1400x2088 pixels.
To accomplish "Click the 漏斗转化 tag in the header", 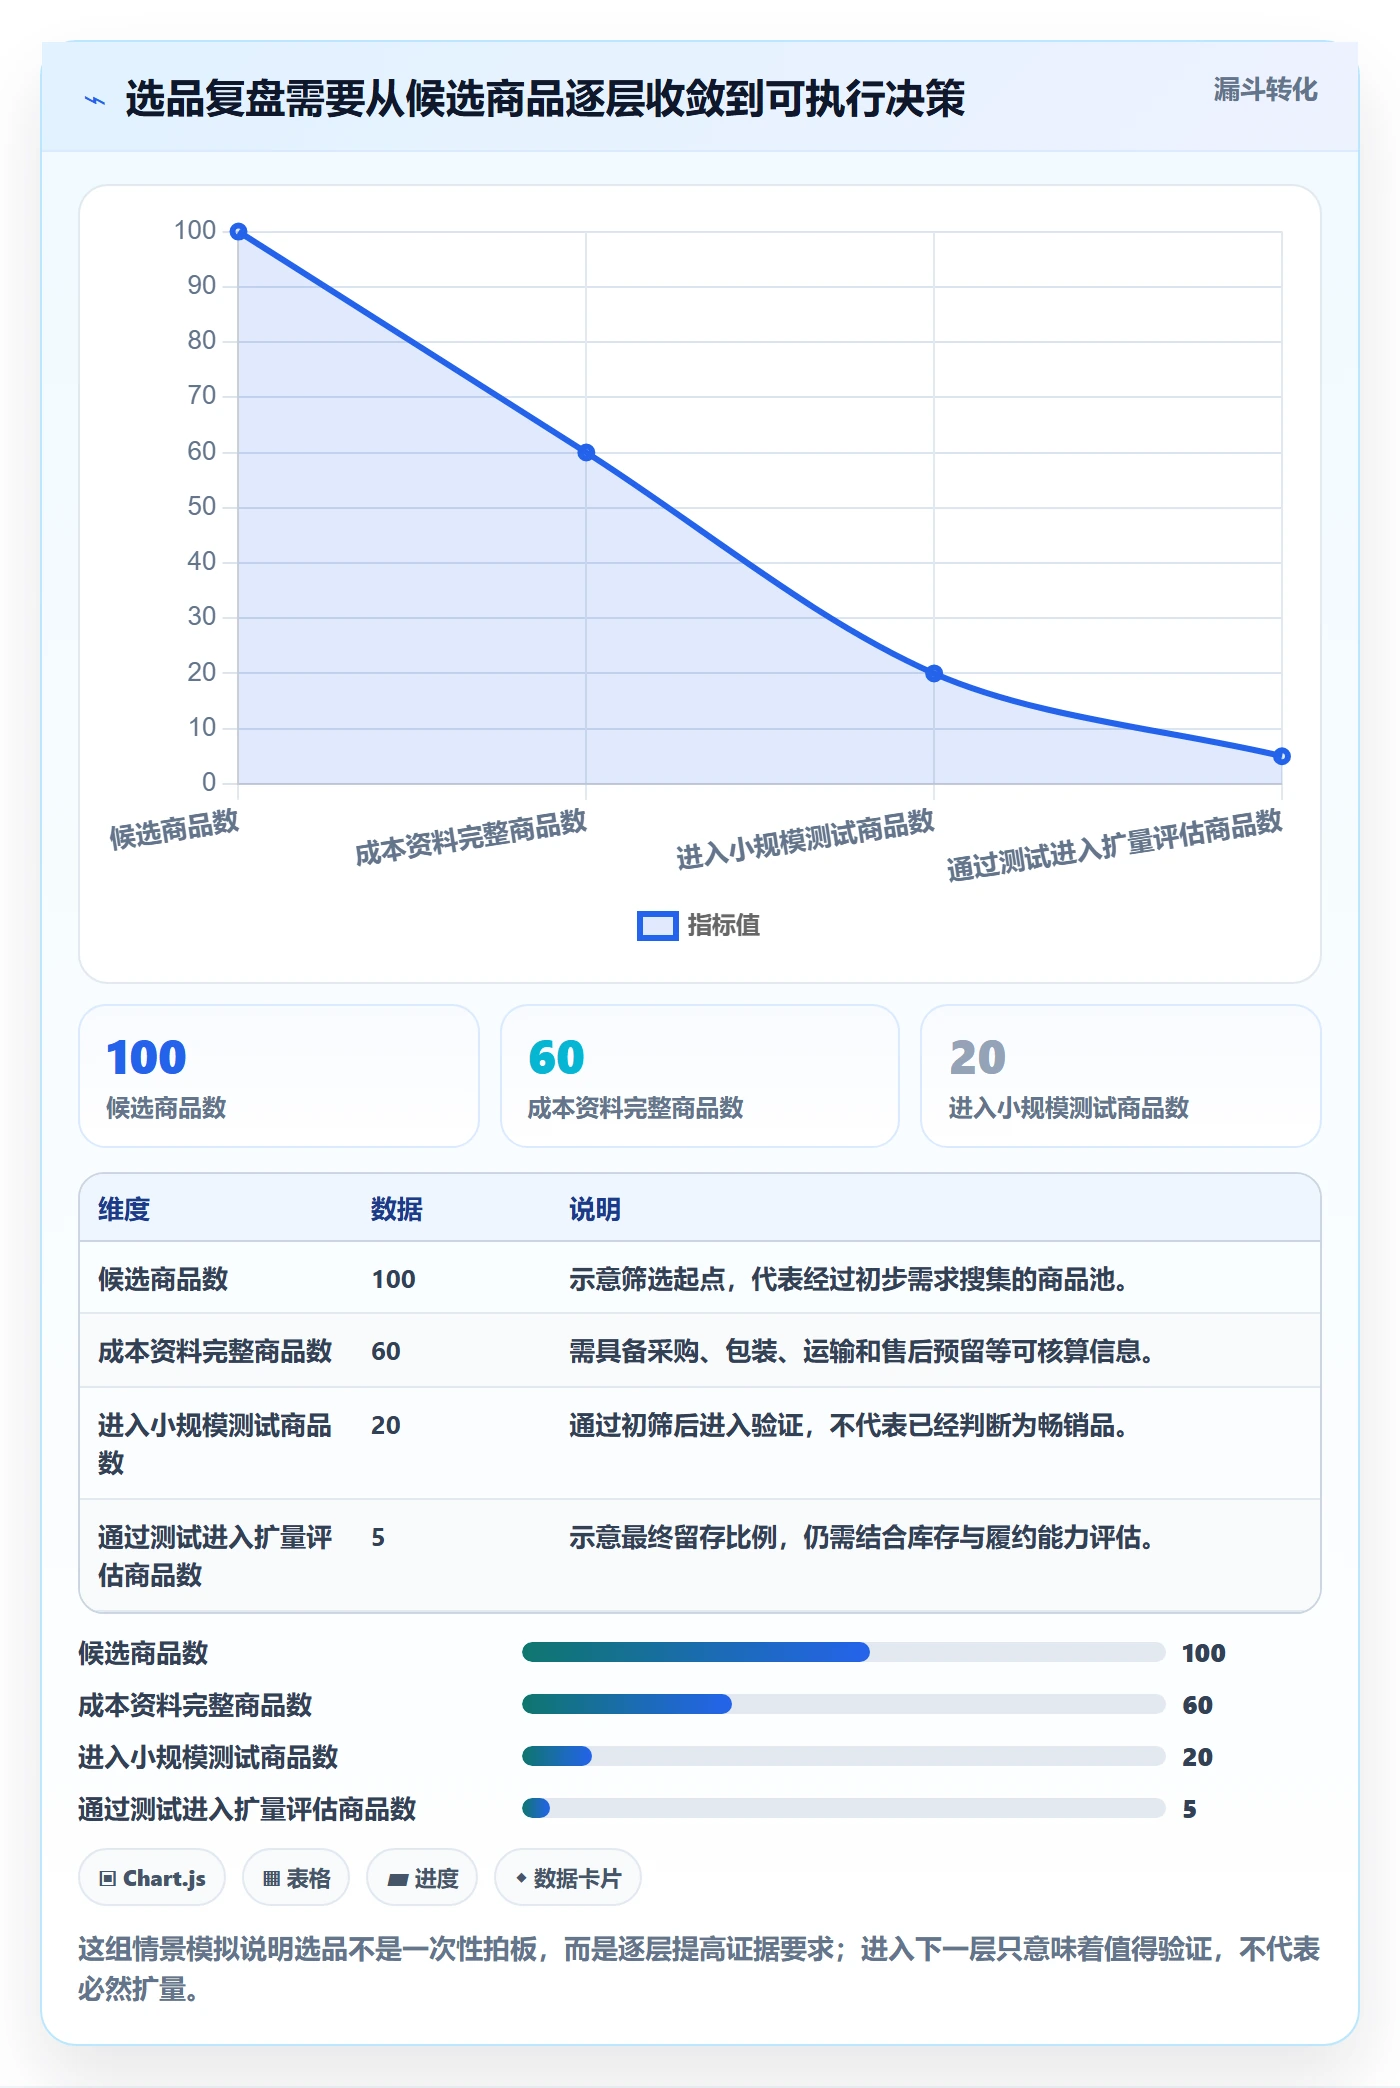I will point(1265,90).
